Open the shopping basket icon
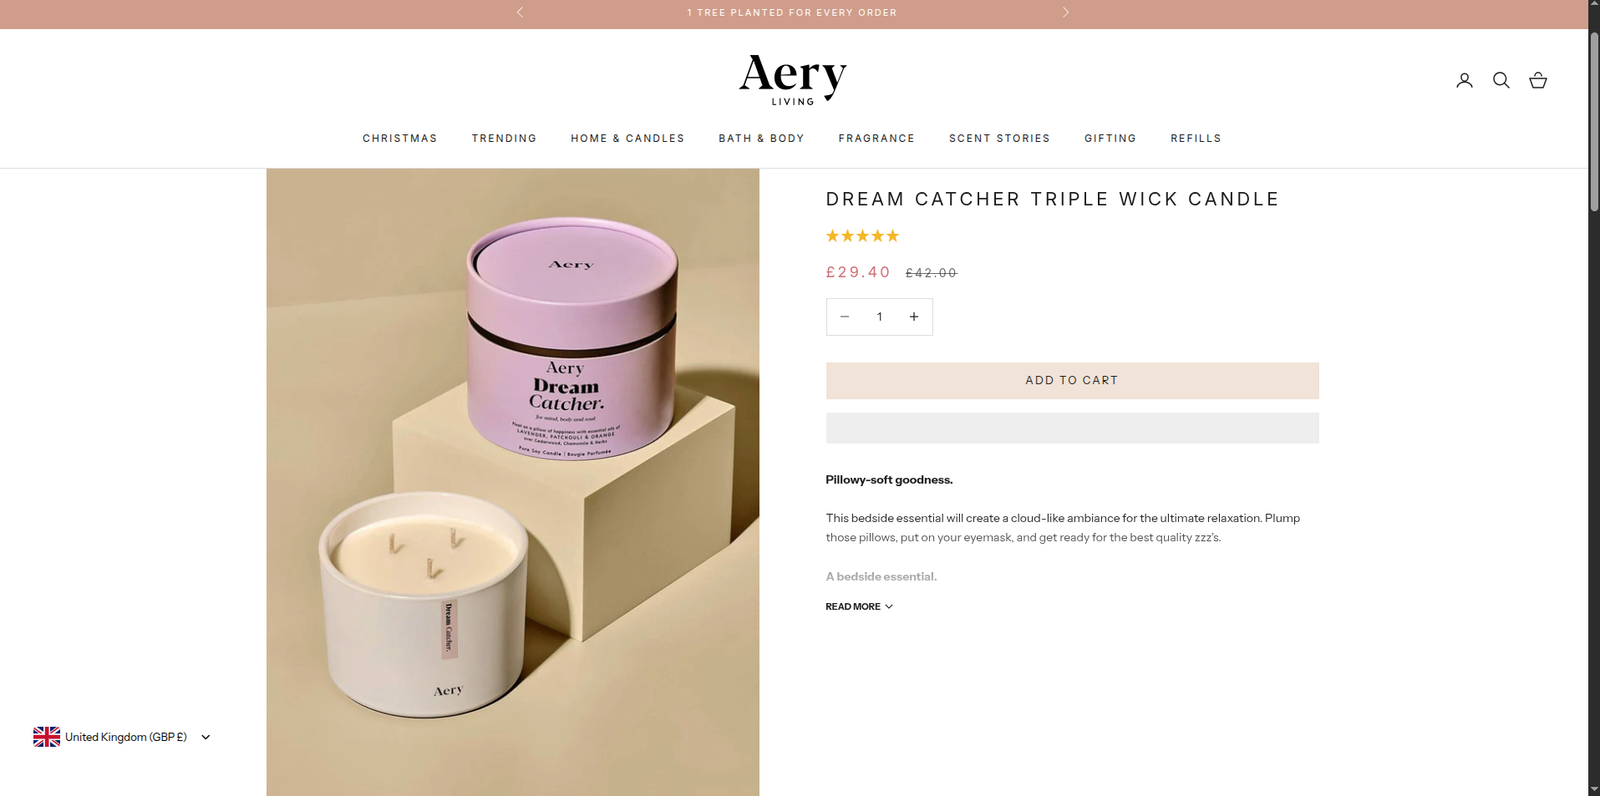1600x796 pixels. point(1538,80)
